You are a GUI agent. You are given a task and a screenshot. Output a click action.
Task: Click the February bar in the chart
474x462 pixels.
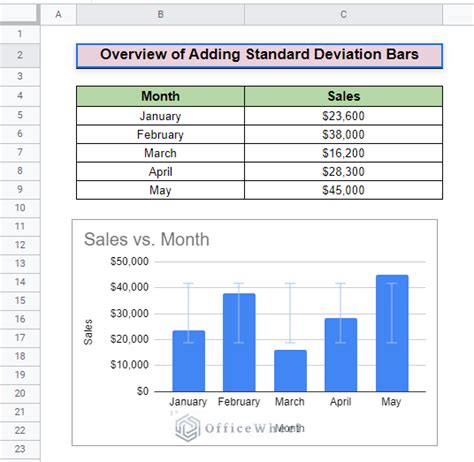239,342
